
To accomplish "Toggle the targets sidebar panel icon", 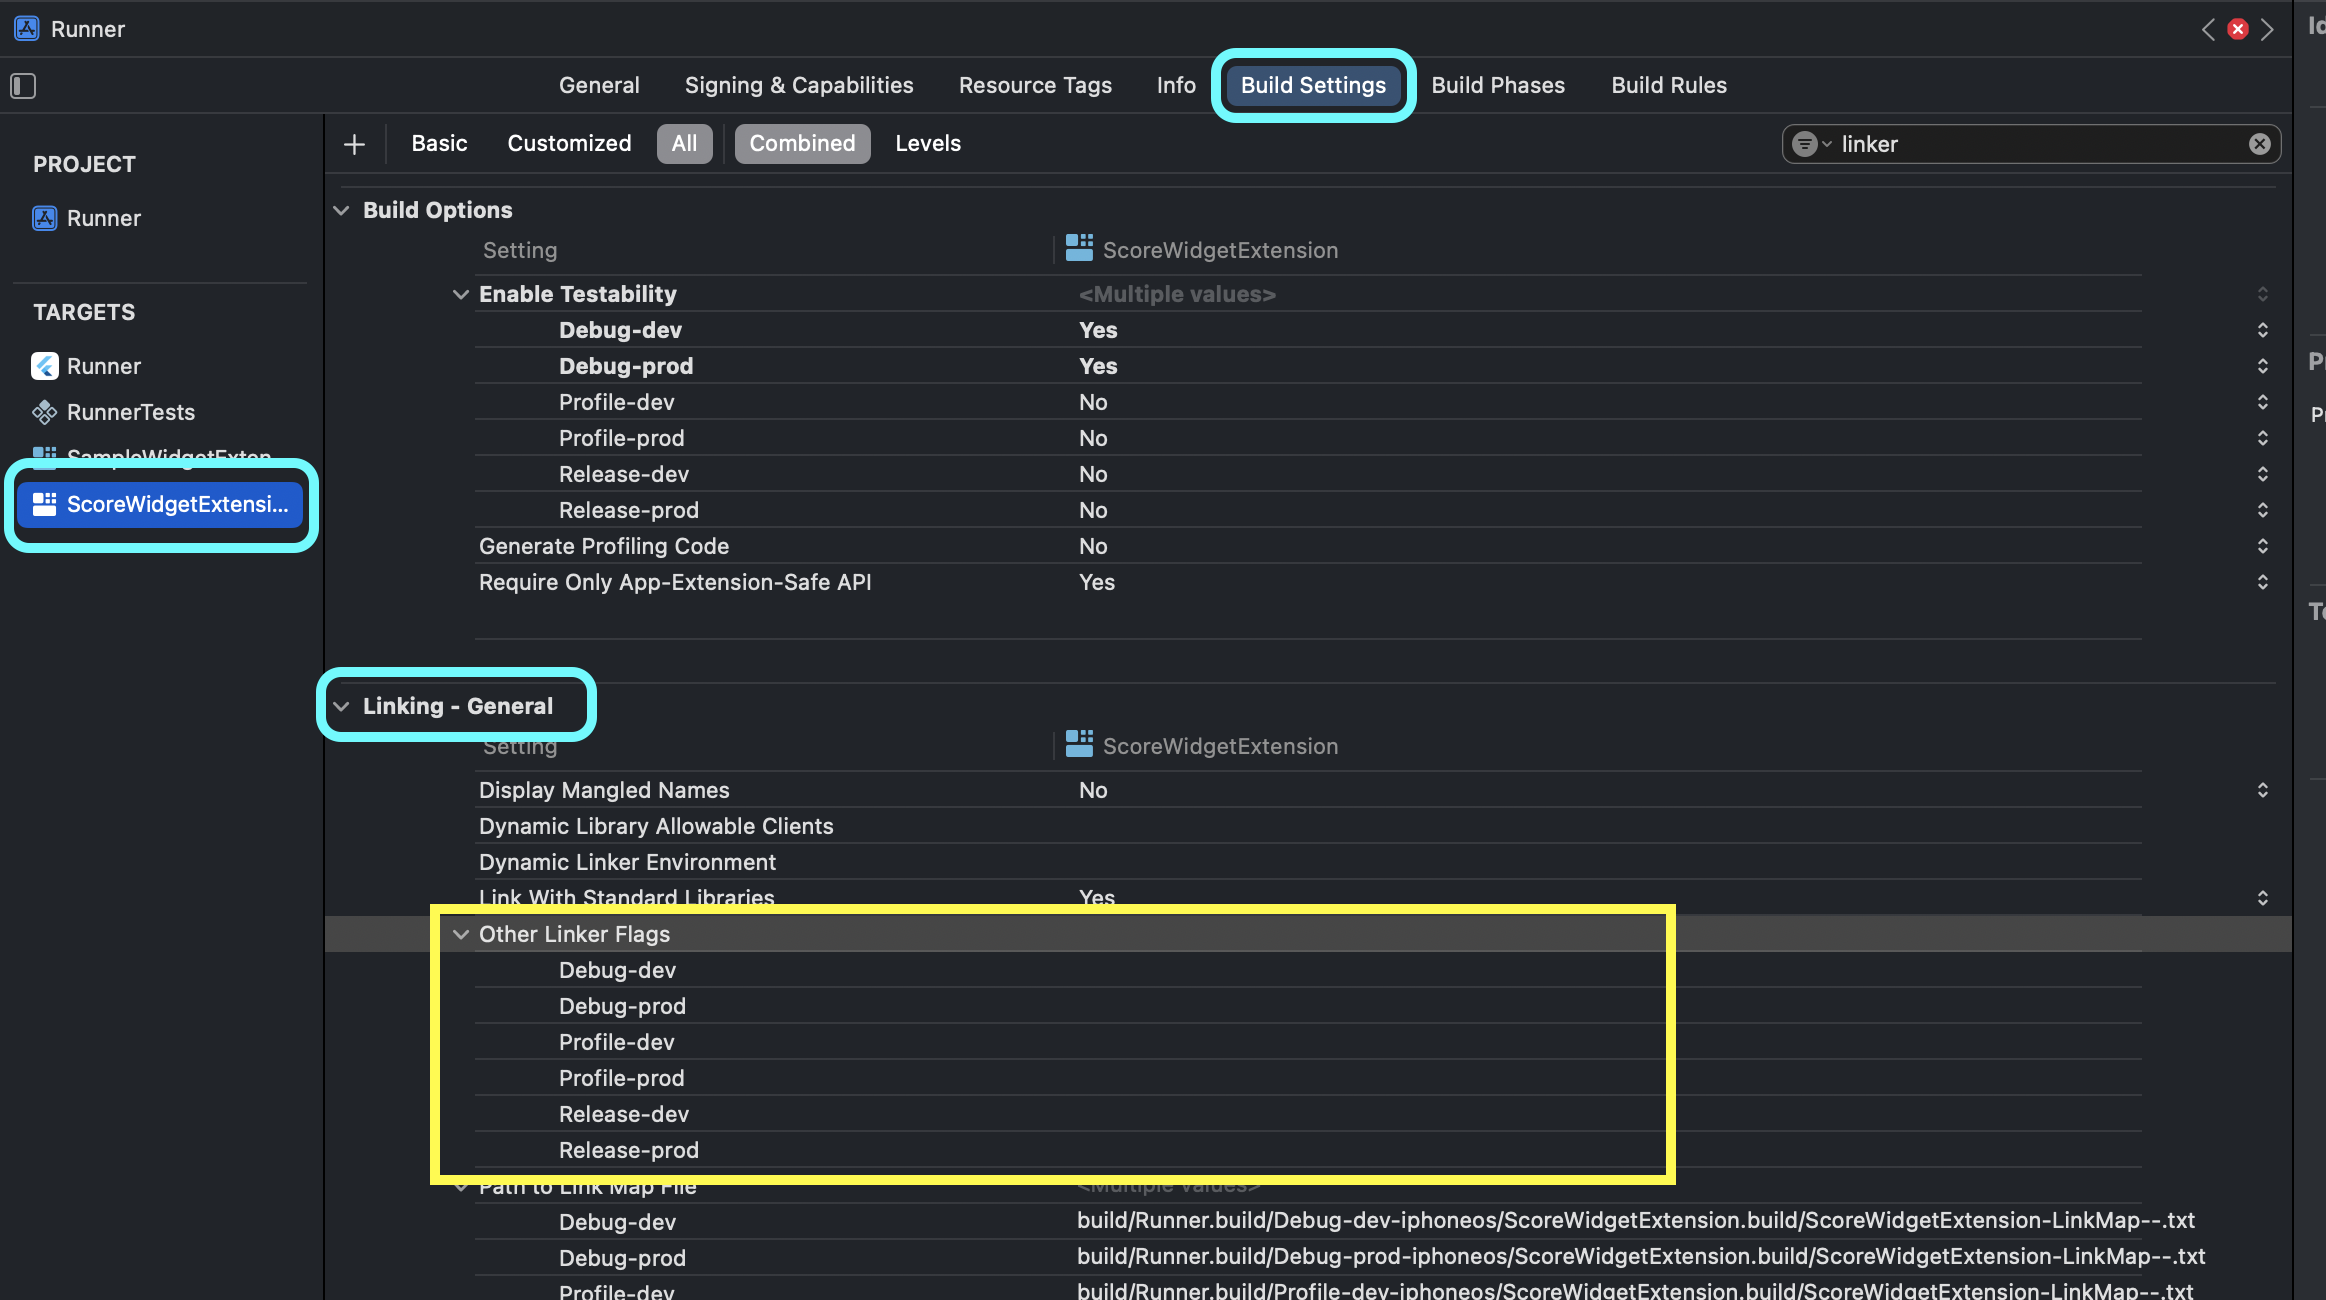I will tap(23, 86).
